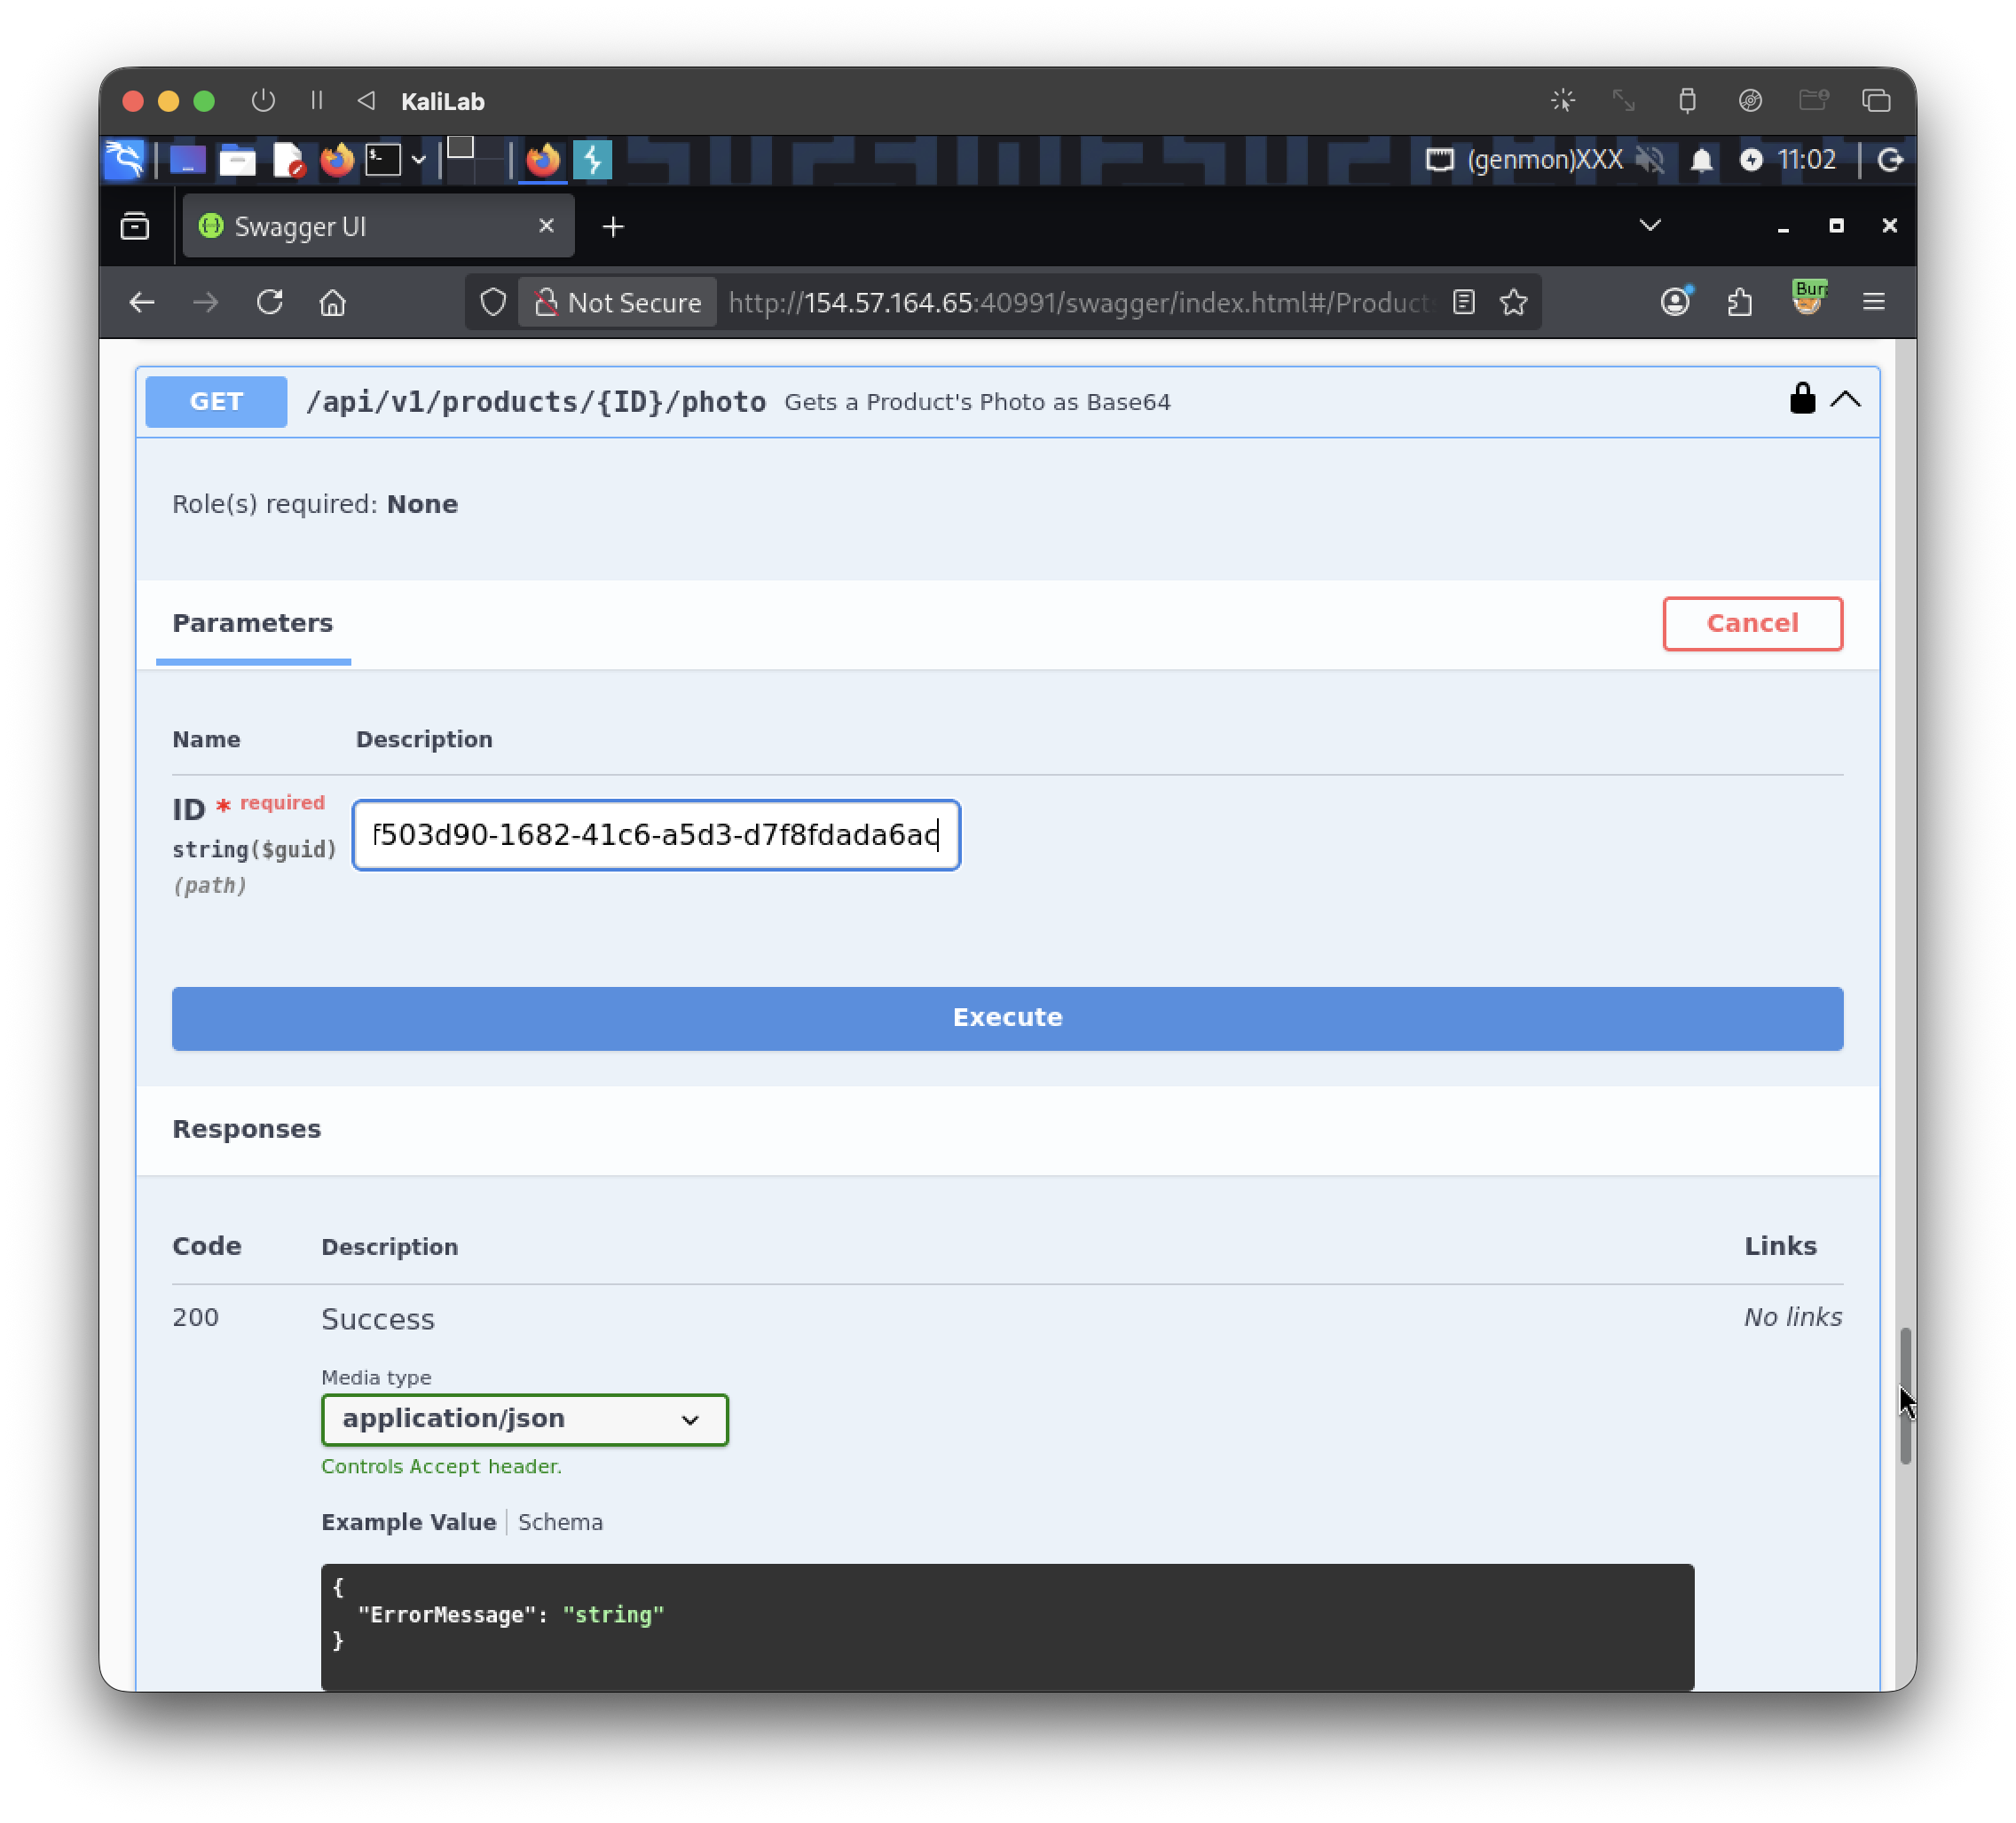Click the Burp proxy extension icon
This screenshot has height=1823, width=2016.
[1809, 299]
